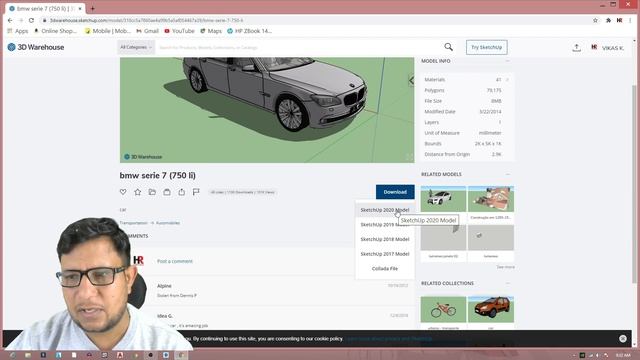Click the blue Download button
This screenshot has width=640, height=360.
[395, 192]
